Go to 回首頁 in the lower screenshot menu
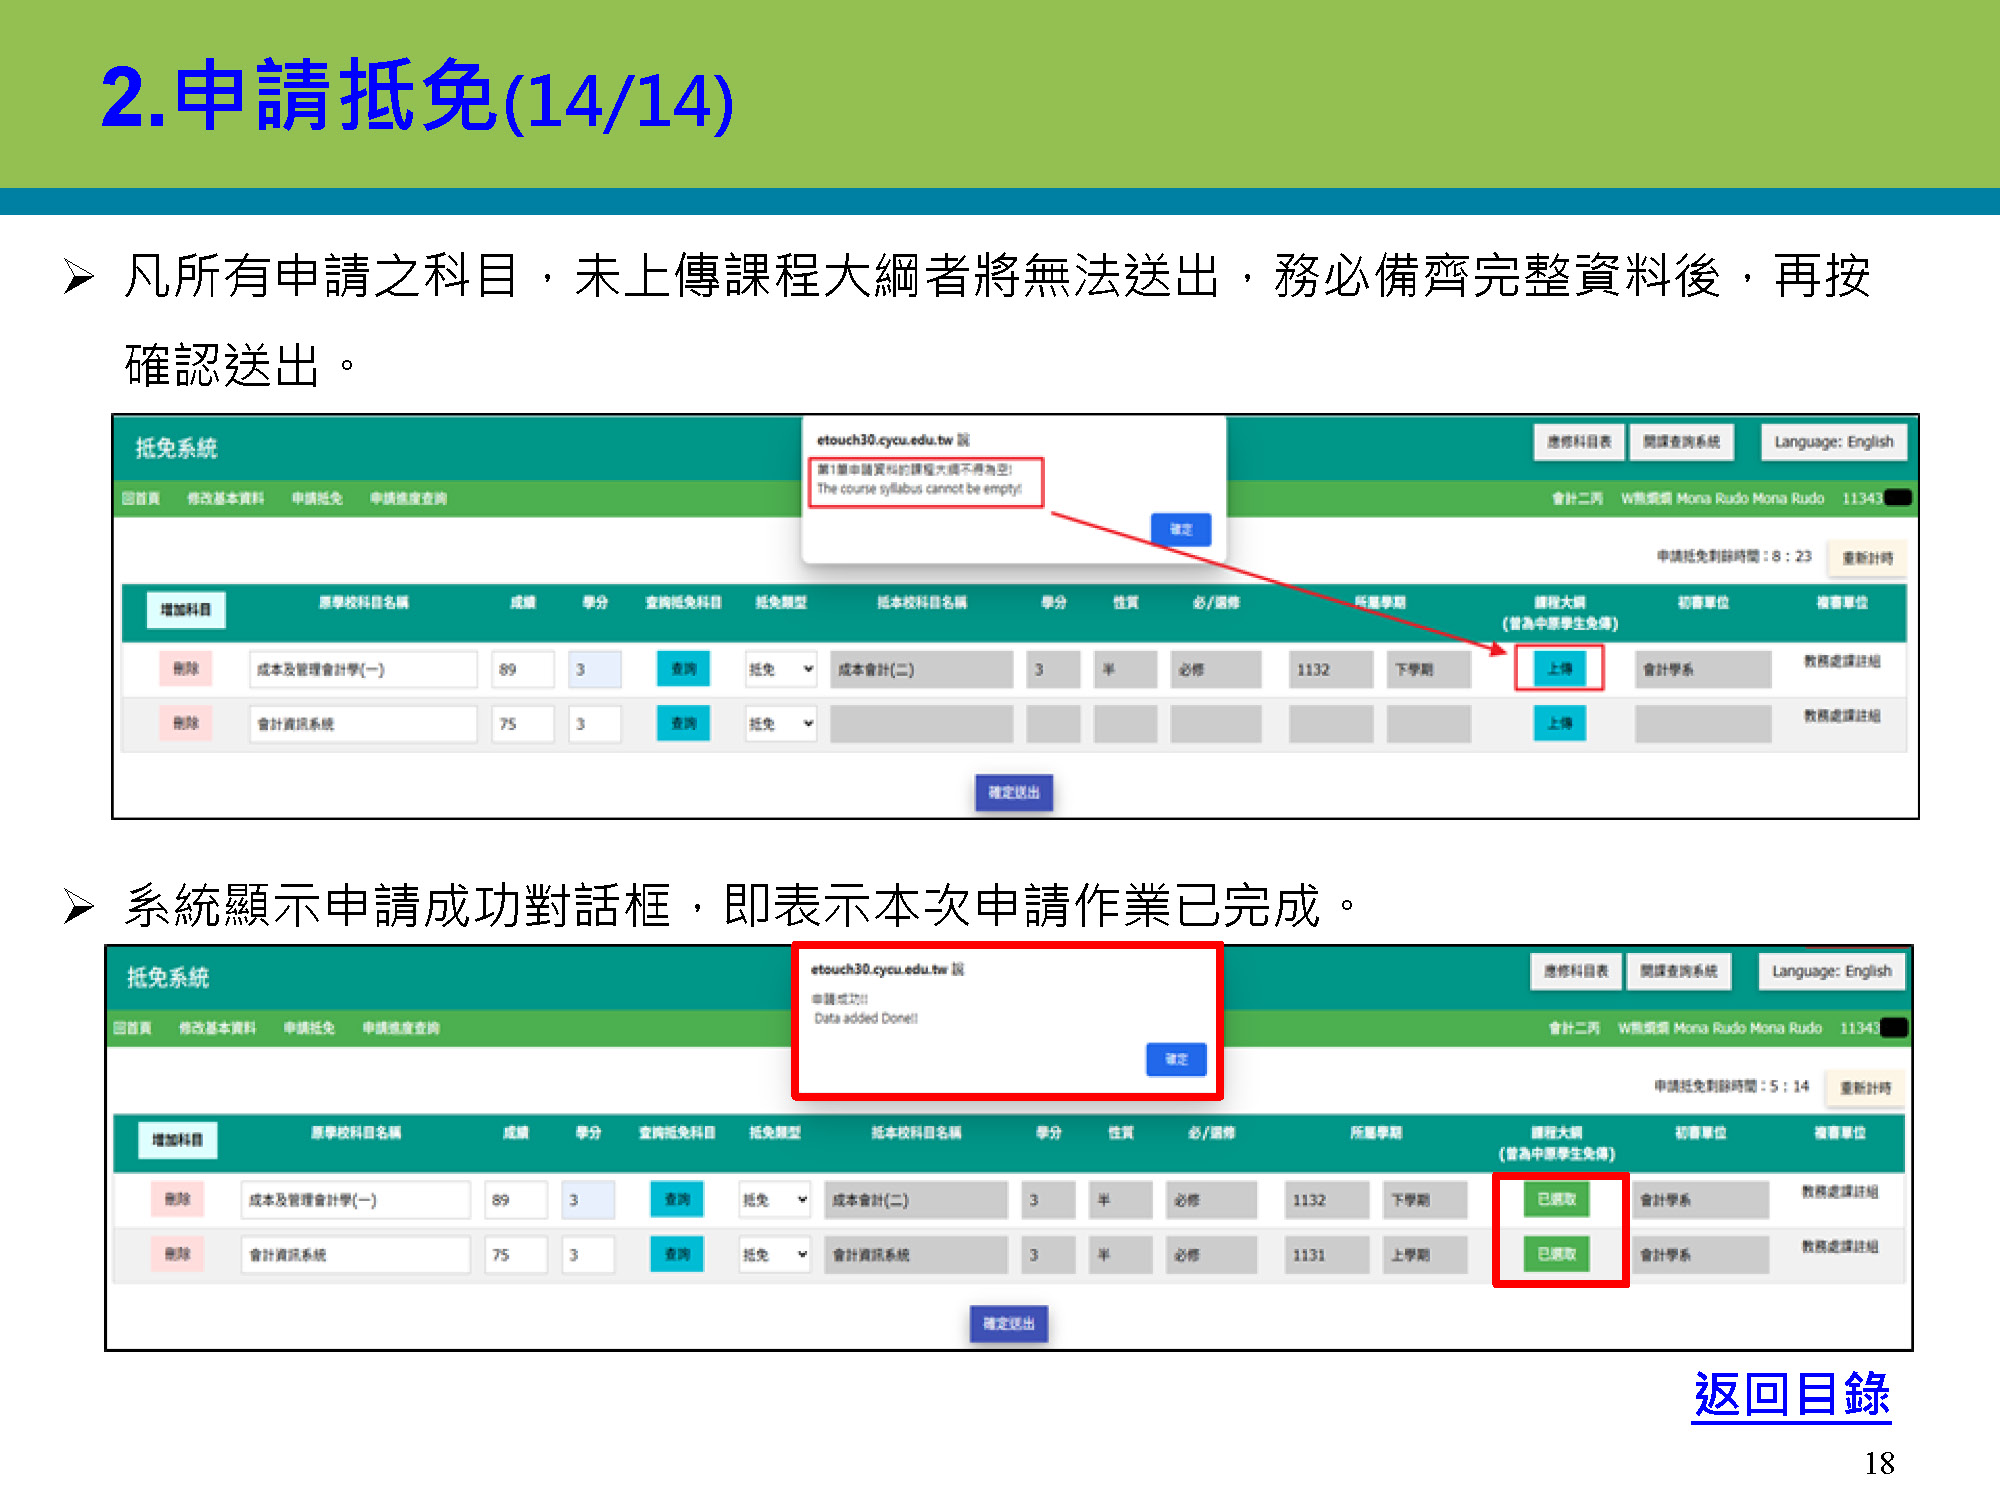 [133, 1028]
